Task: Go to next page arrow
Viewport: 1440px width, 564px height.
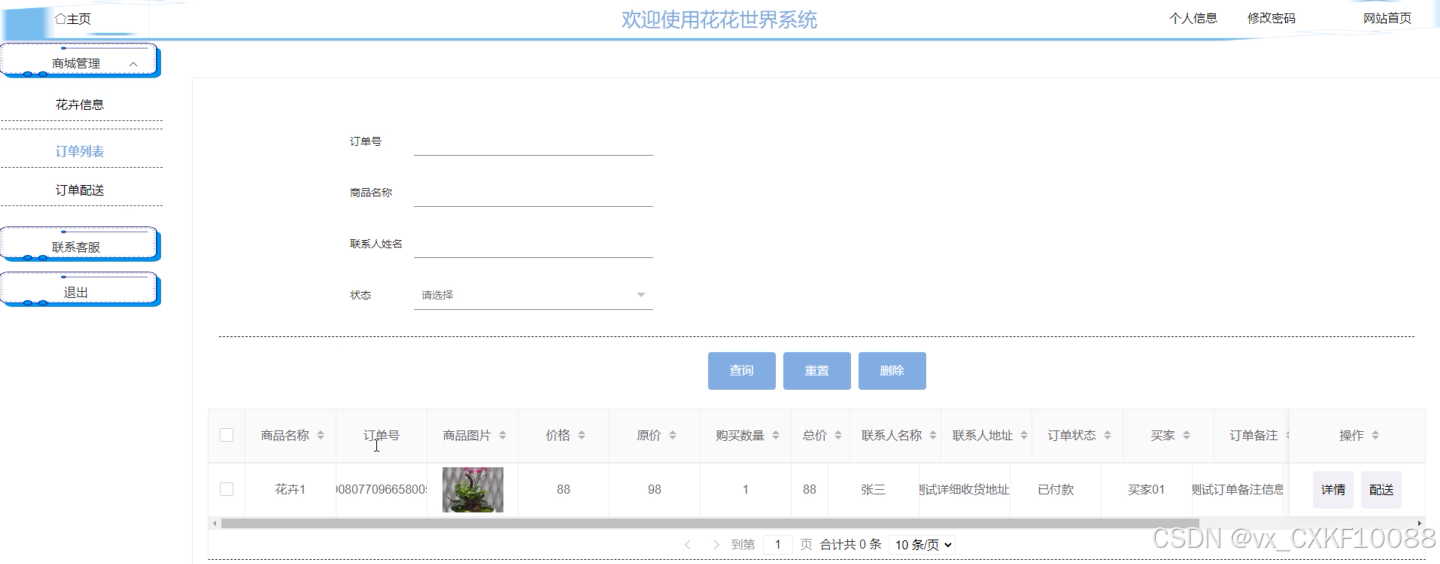Action: [x=716, y=545]
